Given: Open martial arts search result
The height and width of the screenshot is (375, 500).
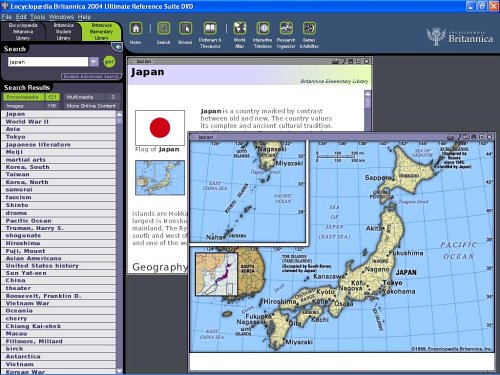Looking at the screenshot, I should pyautogui.click(x=59, y=160).
